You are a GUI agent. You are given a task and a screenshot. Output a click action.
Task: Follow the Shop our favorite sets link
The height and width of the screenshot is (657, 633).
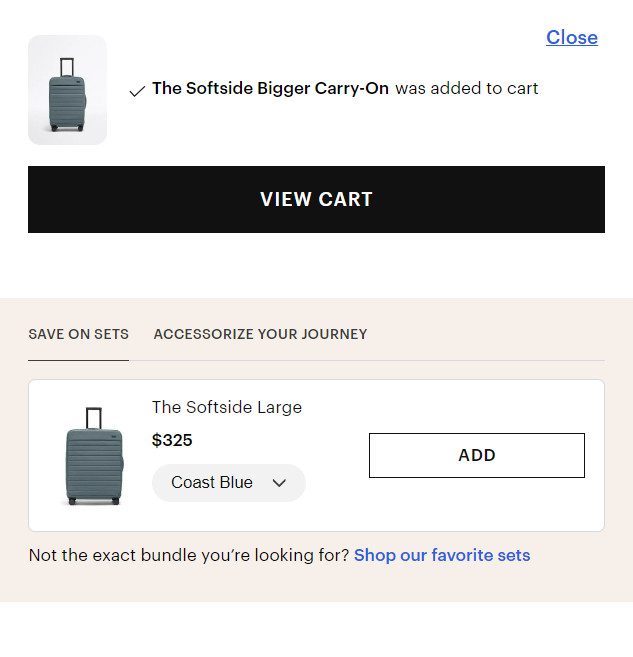441,555
